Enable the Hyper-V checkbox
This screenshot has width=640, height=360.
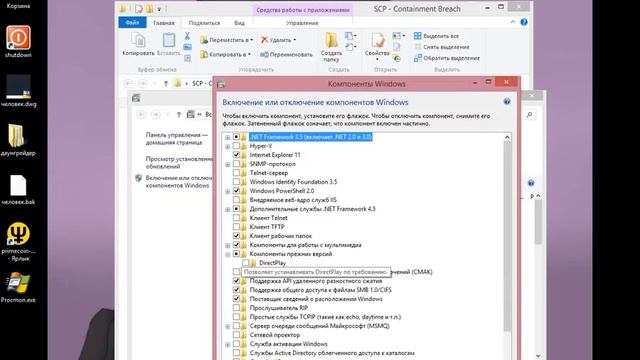(236, 146)
